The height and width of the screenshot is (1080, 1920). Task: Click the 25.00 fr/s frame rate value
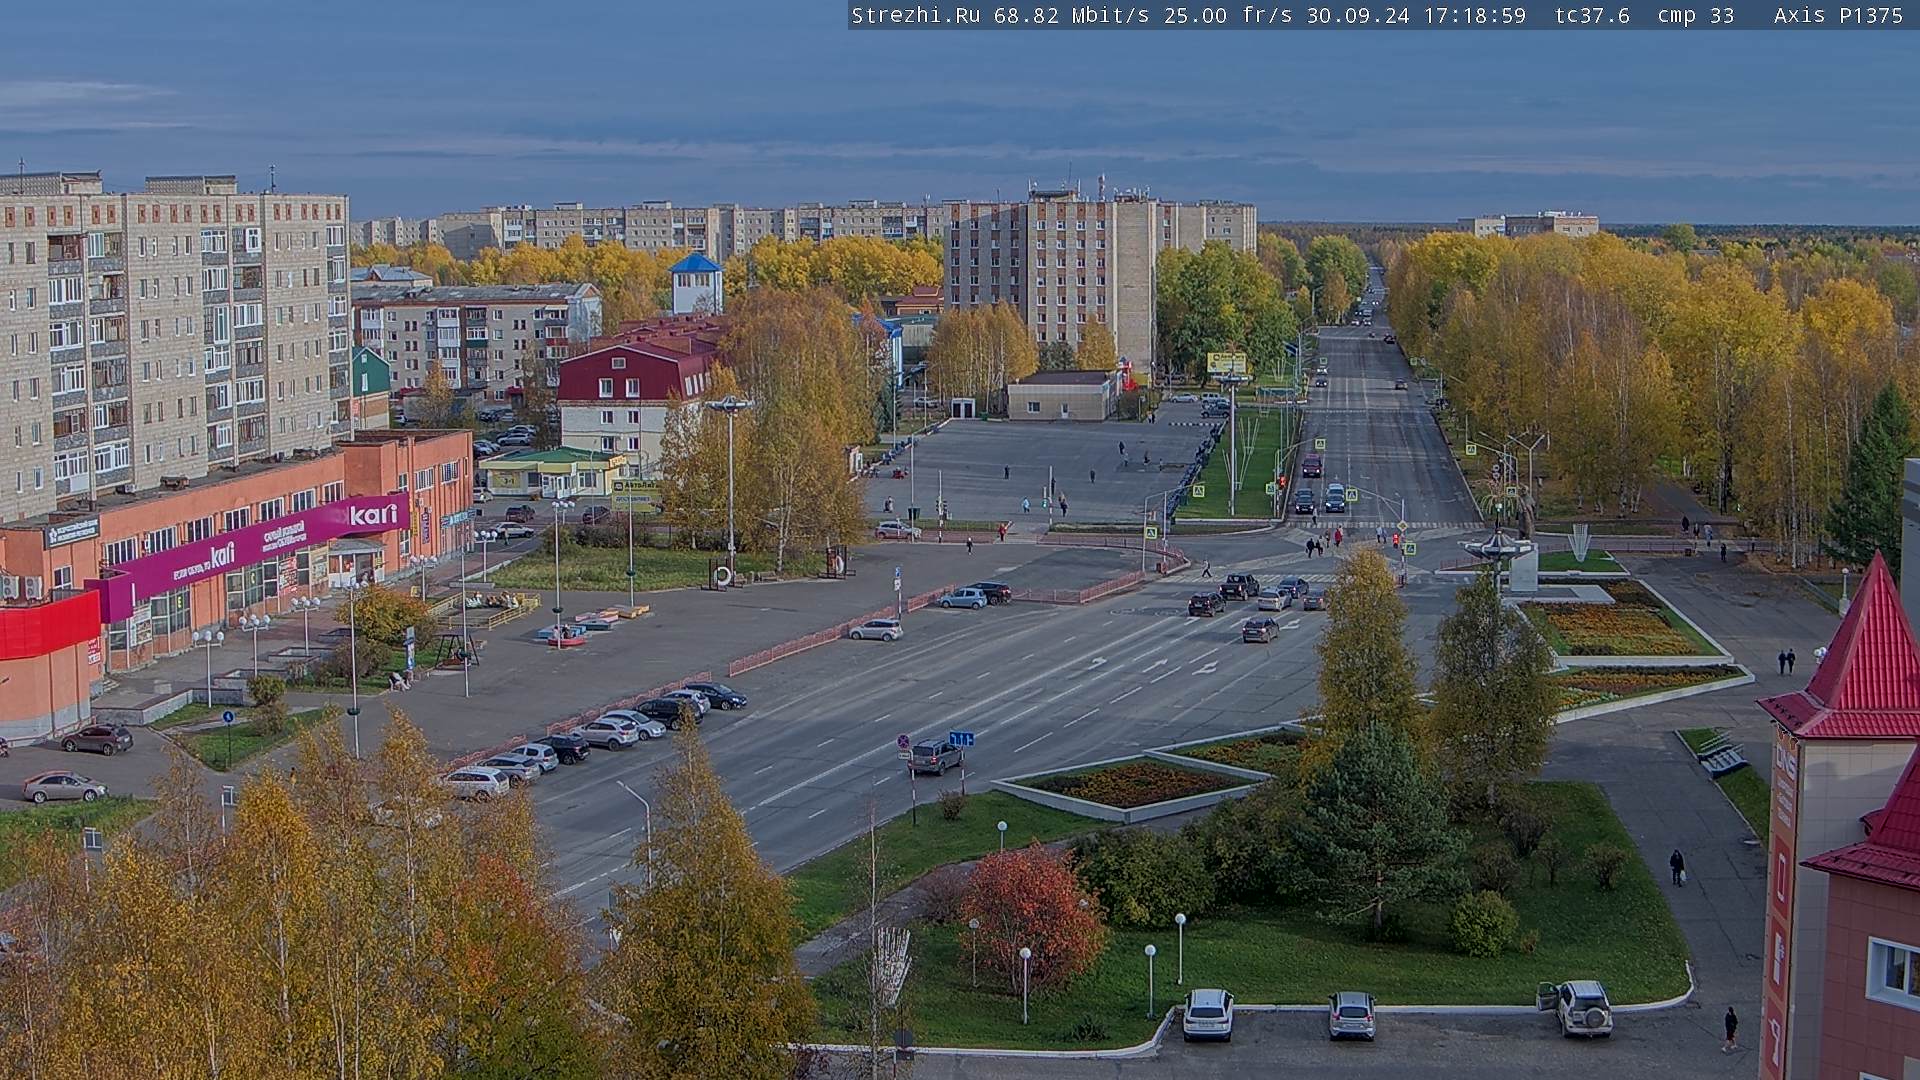[1228, 15]
